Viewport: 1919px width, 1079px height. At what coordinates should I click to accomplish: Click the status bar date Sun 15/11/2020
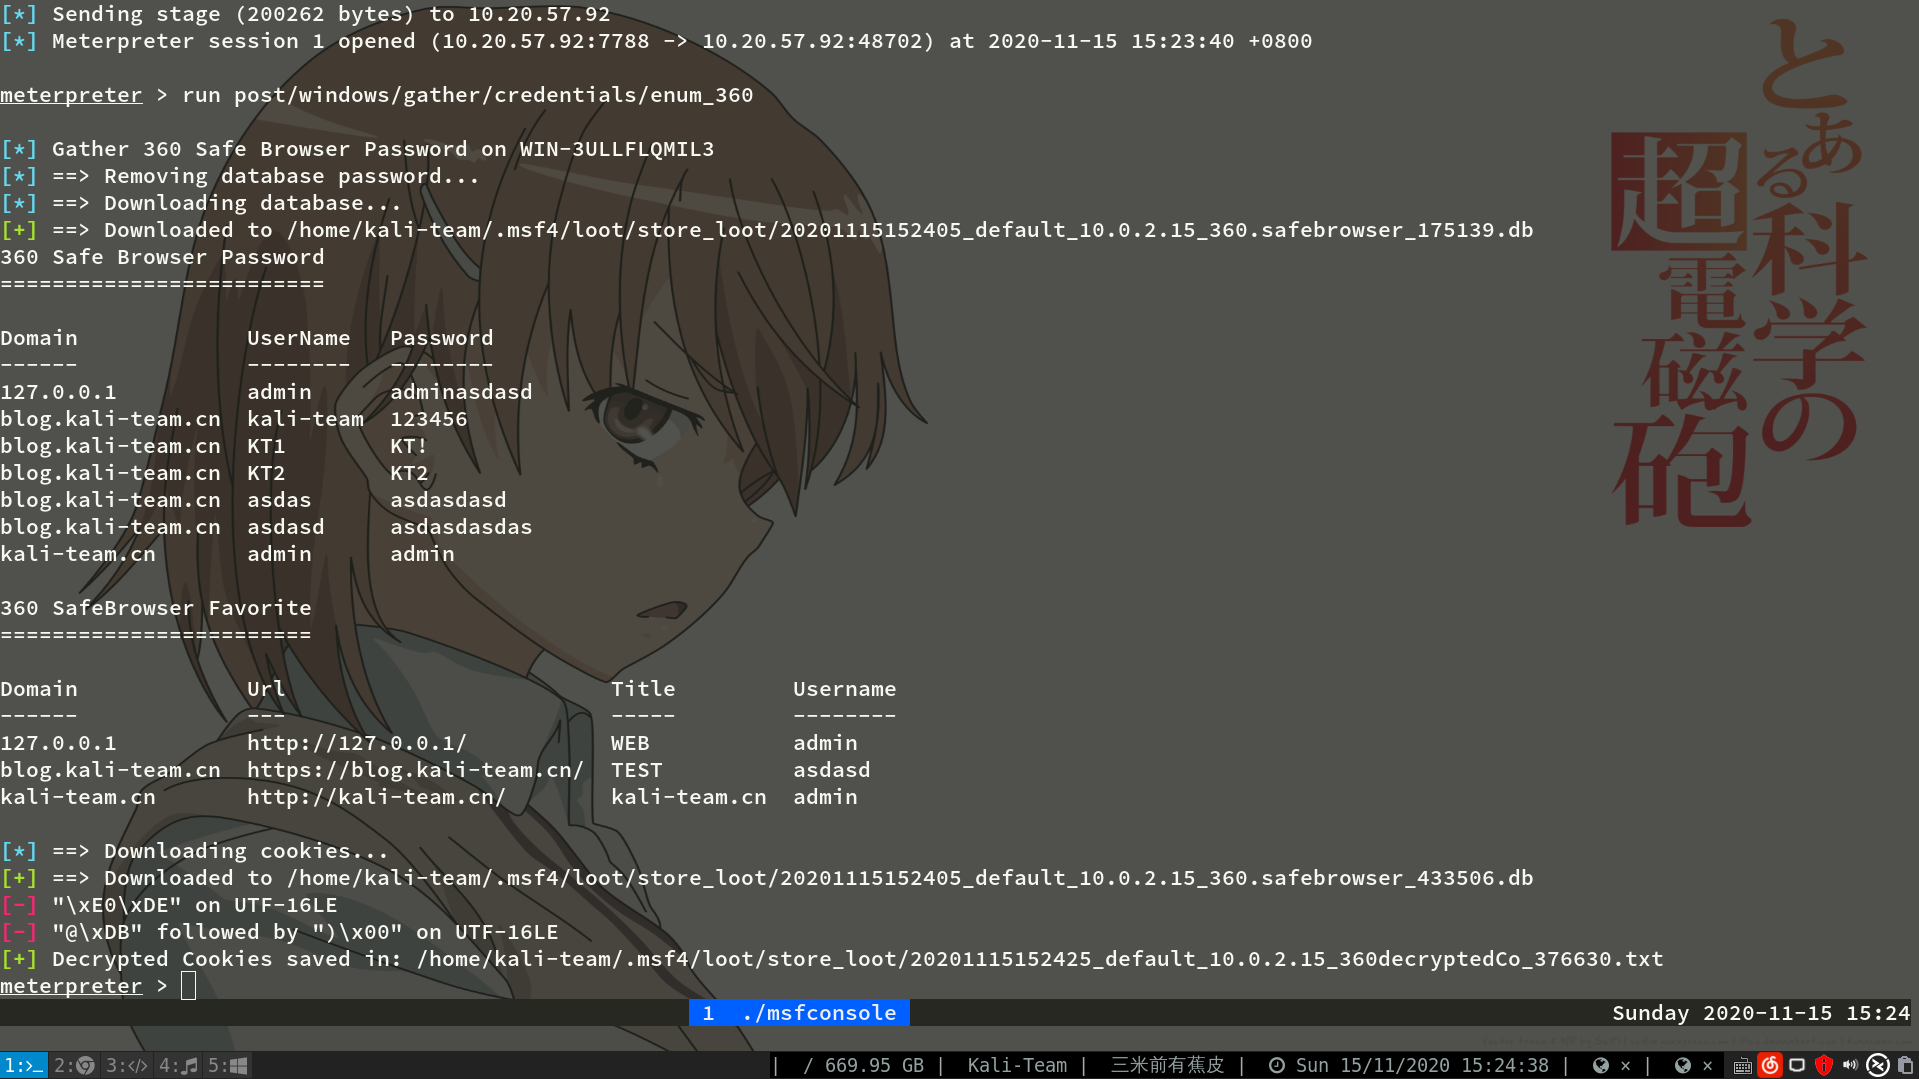(x=1372, y=1066)
